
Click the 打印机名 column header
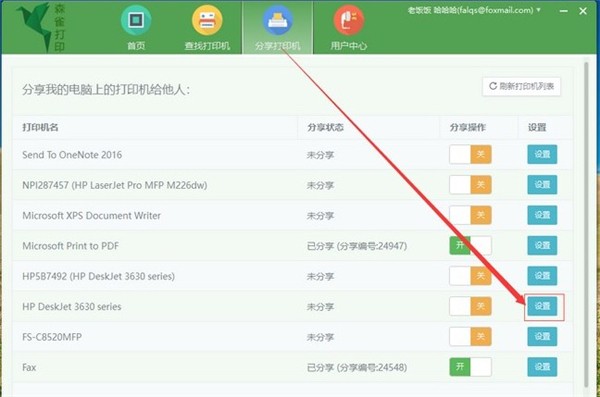(x=40, y=127)
